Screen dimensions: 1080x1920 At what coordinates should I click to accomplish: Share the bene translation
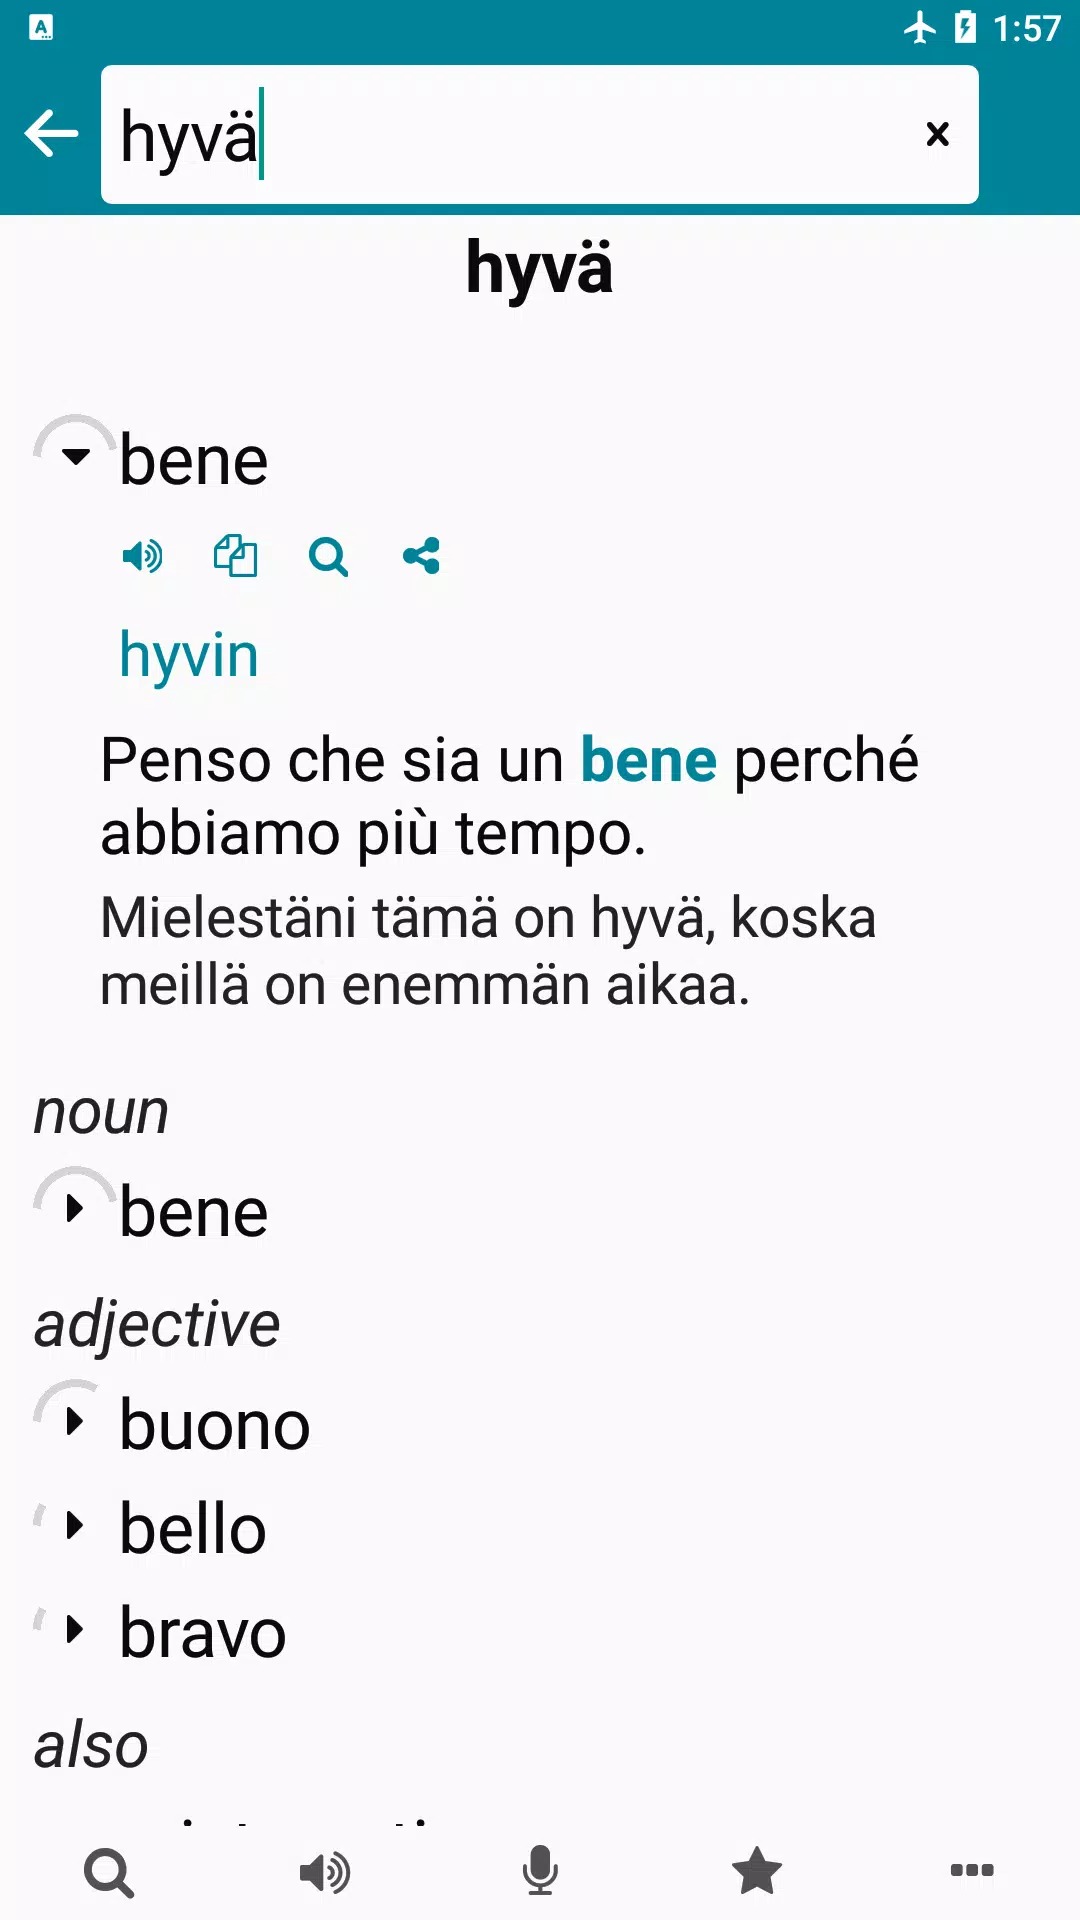click(421, 556)
